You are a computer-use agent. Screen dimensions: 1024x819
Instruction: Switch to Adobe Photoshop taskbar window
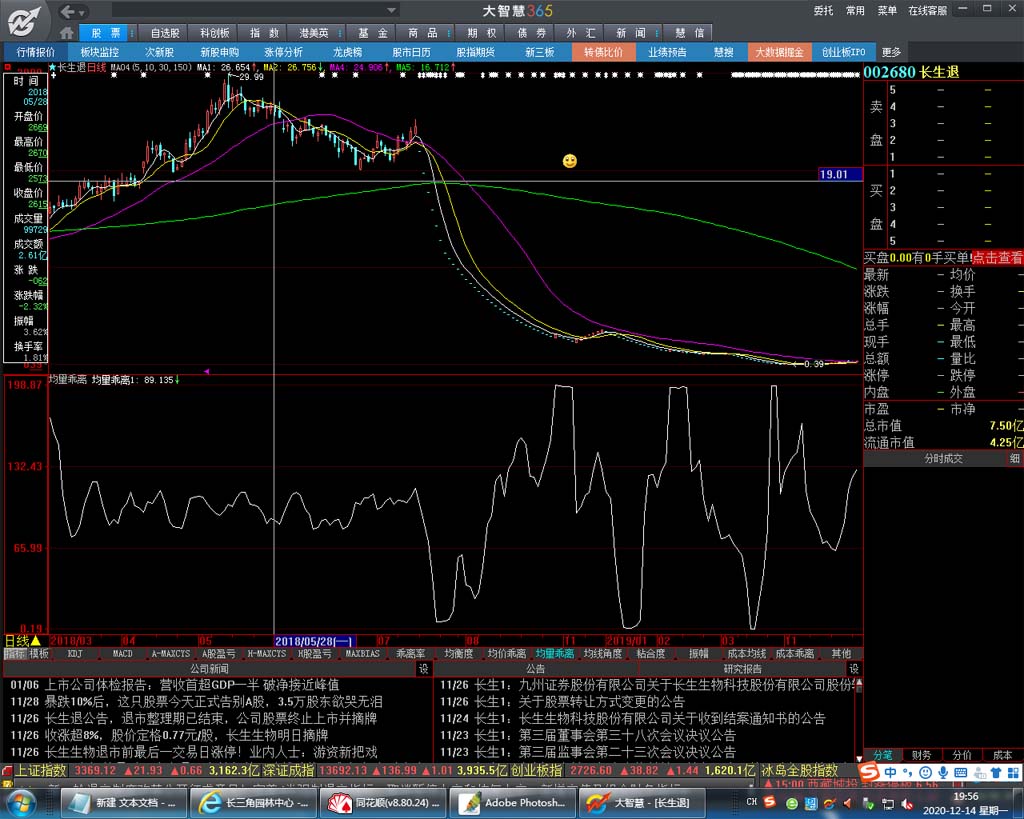[514, 803]
